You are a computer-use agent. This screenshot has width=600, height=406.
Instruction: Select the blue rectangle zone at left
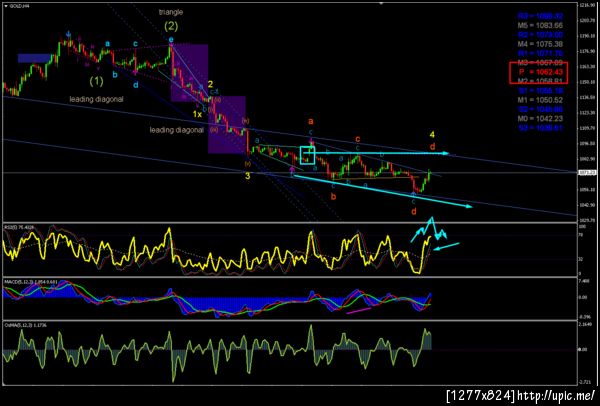pos(34,58)
